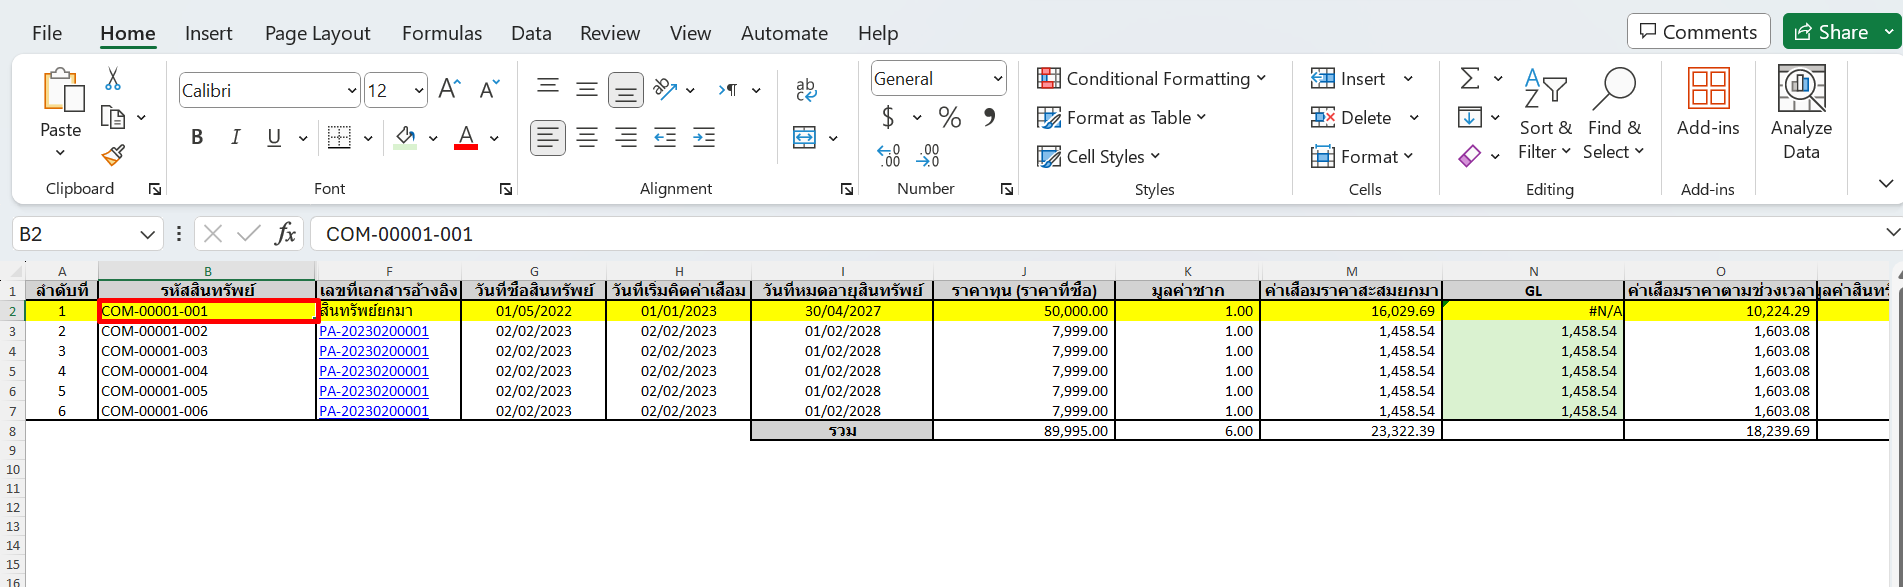Apply cell borders icon

340,137
